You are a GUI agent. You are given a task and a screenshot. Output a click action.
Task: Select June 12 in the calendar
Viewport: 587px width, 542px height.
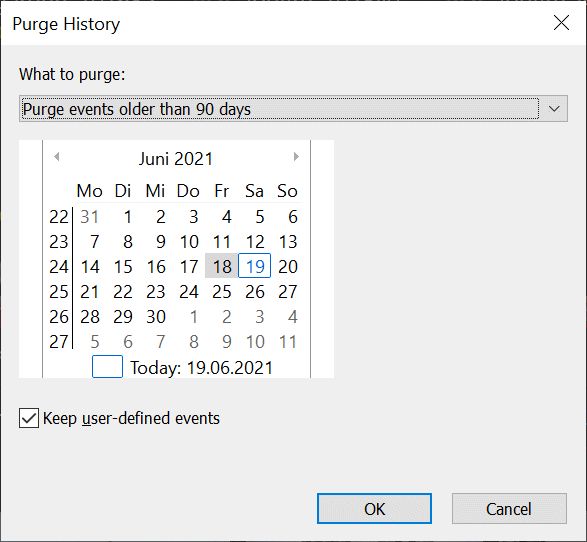(255, 241)
